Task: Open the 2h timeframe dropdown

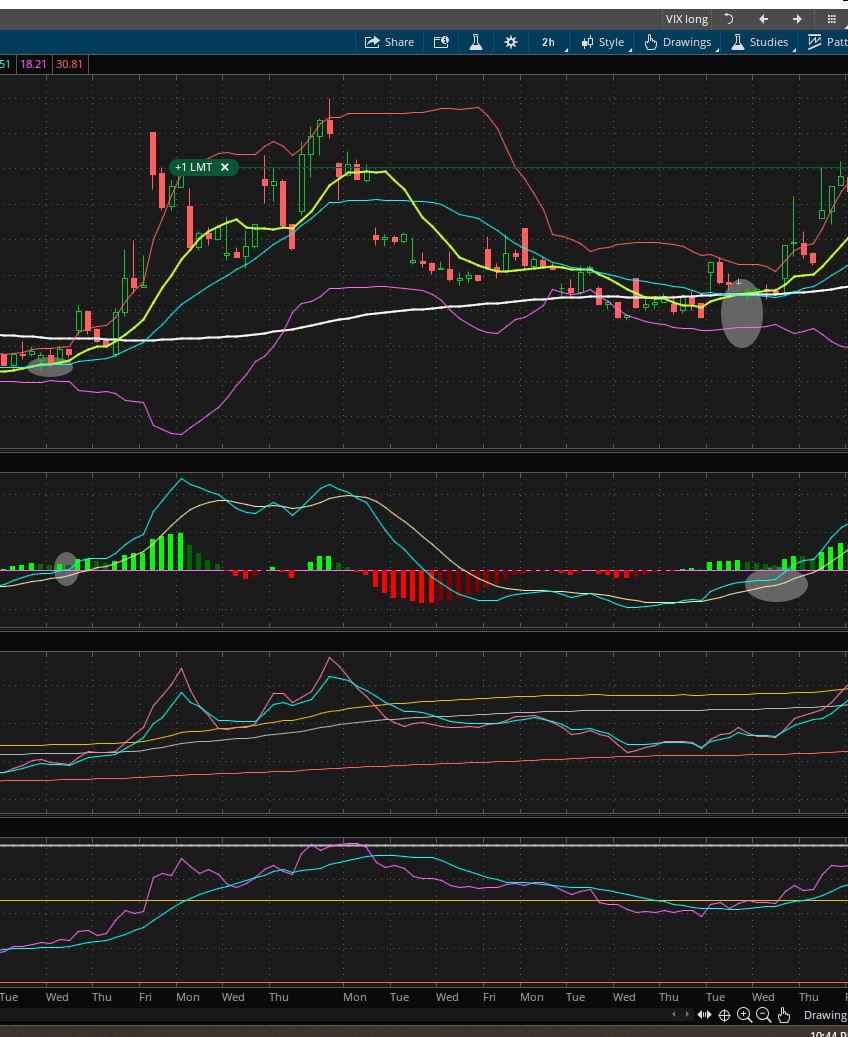Action: [x=548, y=42]
